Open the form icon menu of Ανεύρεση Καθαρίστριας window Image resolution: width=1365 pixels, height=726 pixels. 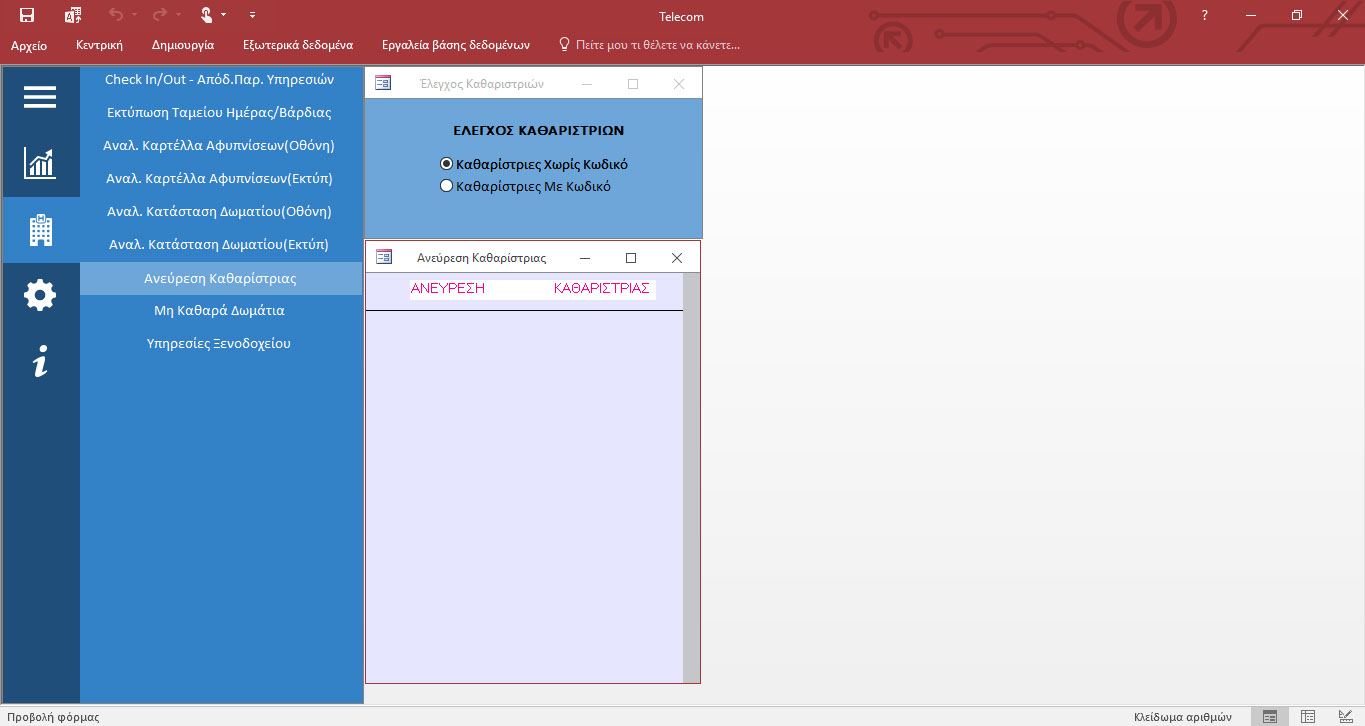[x=384, y=257]
